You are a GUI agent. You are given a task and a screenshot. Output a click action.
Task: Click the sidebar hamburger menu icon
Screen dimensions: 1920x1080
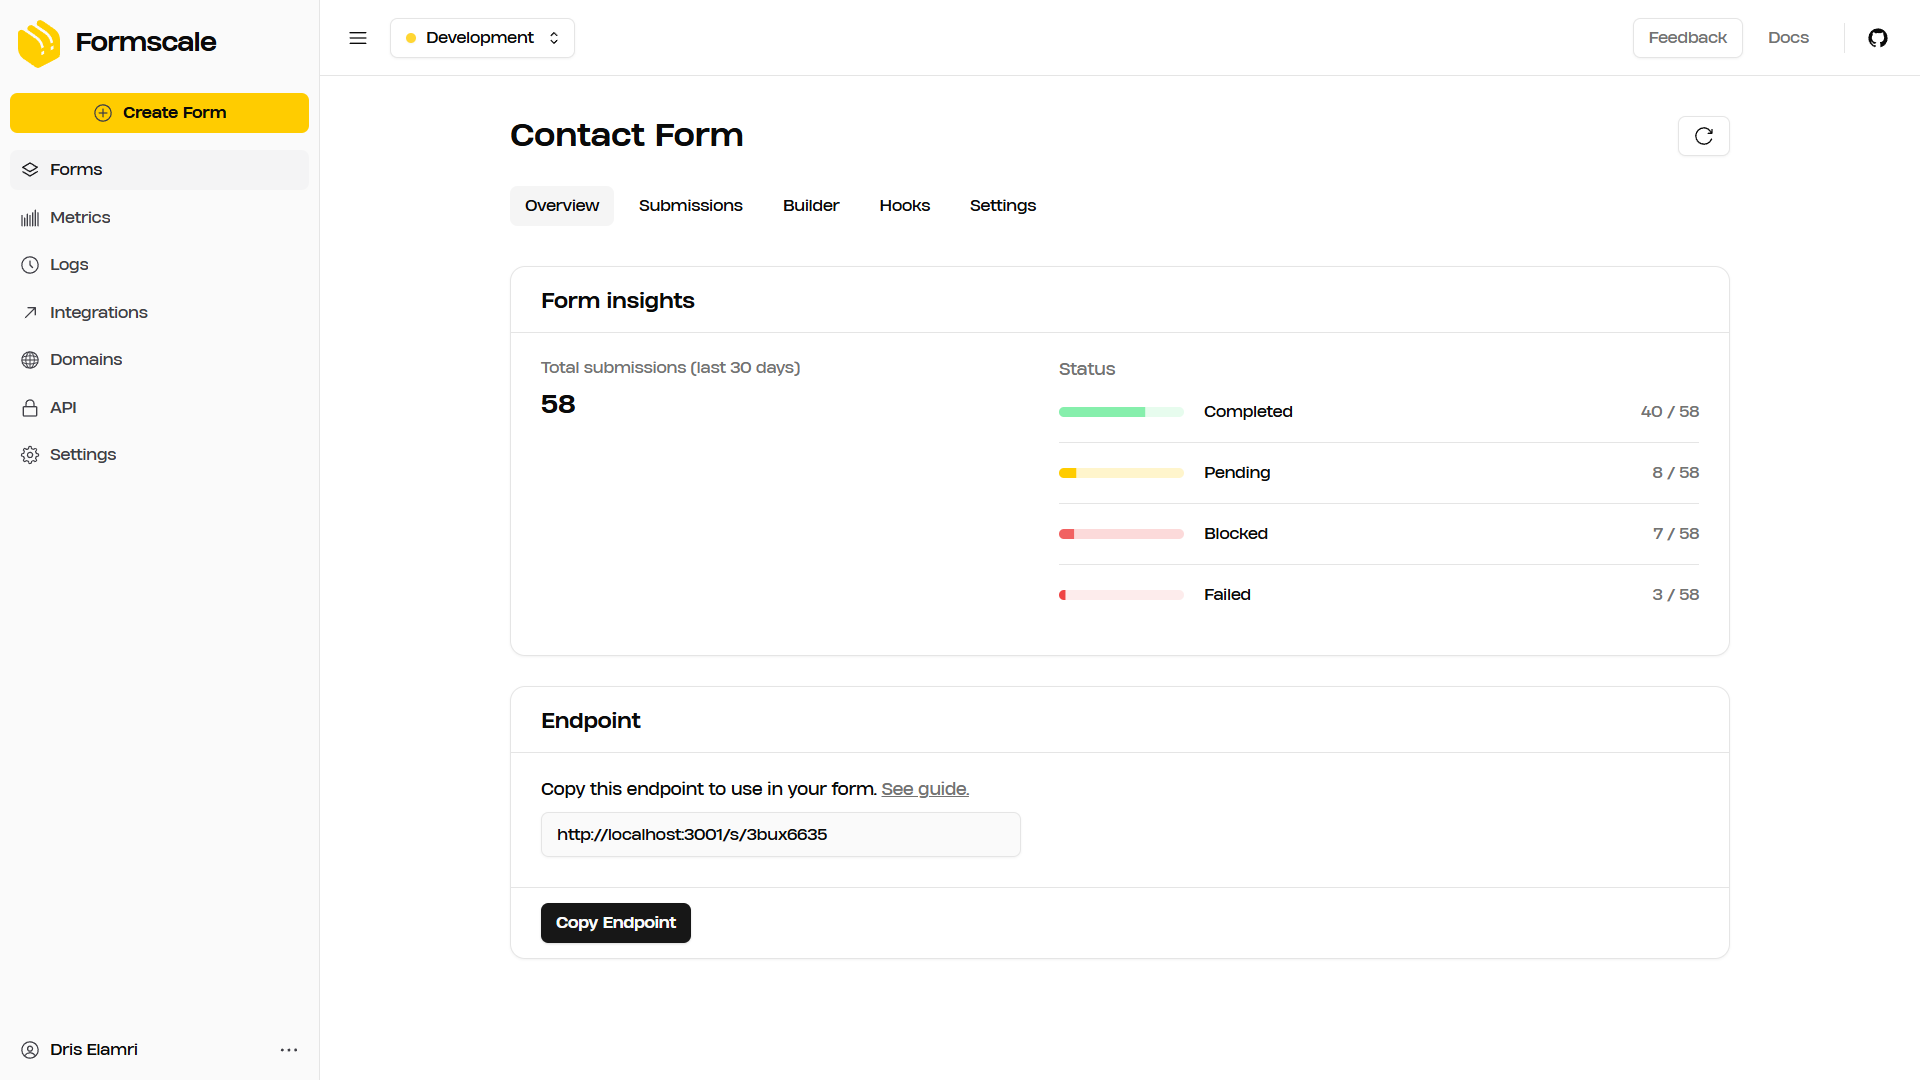point(357,37)
